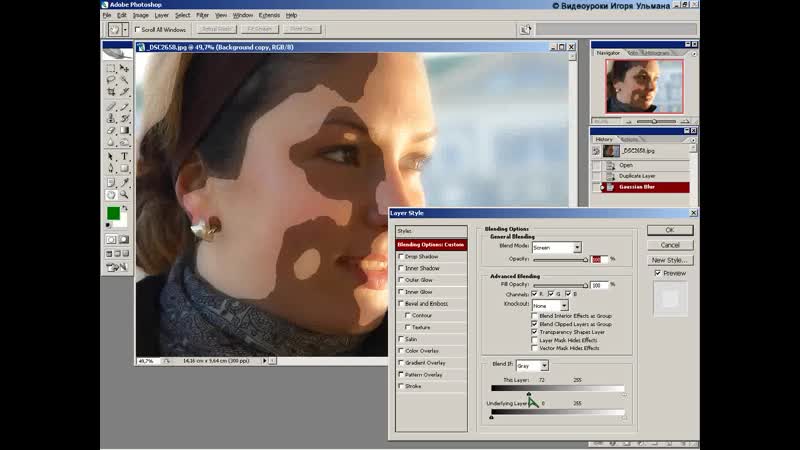This screenshot has width=800, height=450.
Task: Toggle the Preview checkbox
Action: (x=657, y=272)
